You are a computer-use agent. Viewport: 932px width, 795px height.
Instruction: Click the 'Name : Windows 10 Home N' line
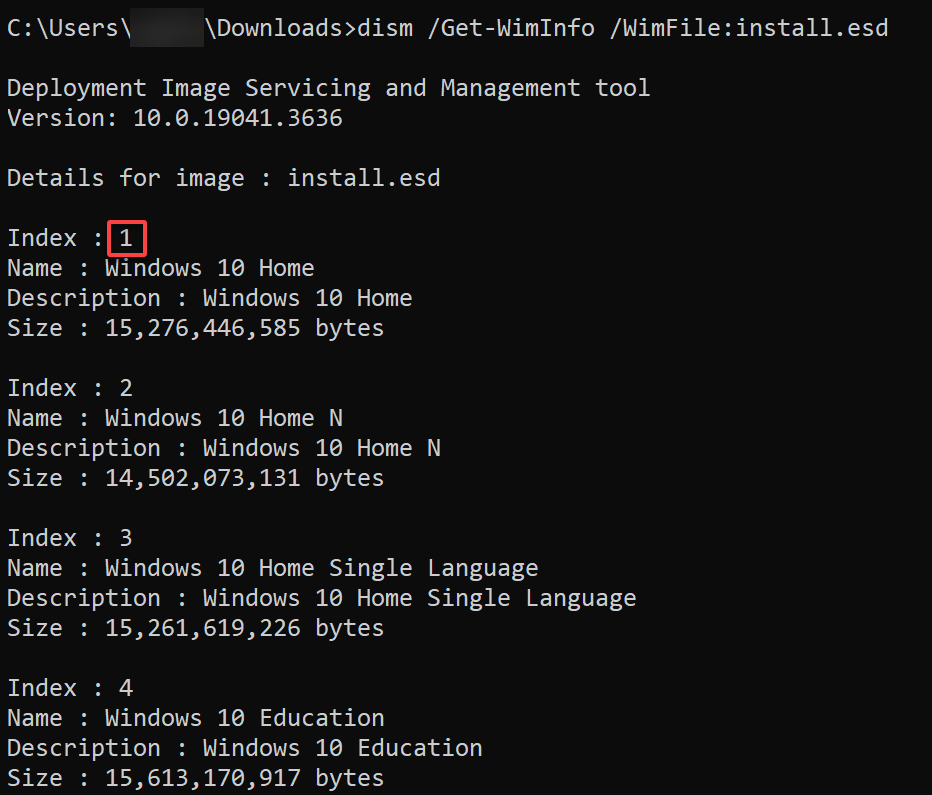coord(175,418)
